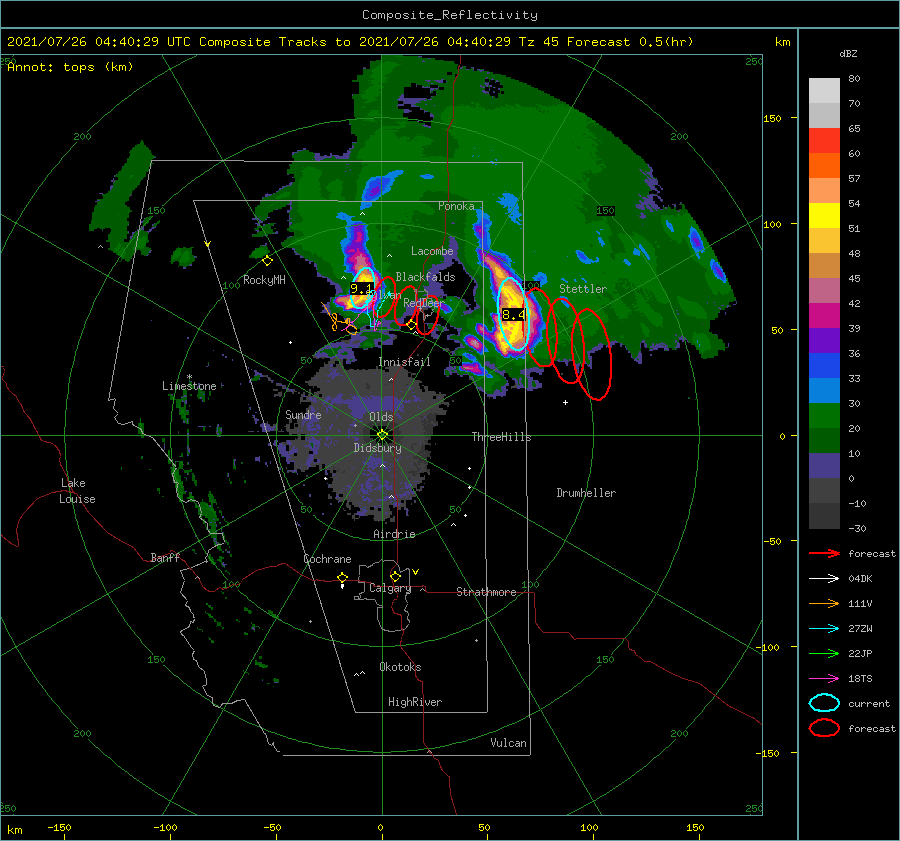The width and height of the screenshot is (900, 841).
Task: Click the Annot: tops (km) label
Action: pyautogui.click(x=70, y=67)
